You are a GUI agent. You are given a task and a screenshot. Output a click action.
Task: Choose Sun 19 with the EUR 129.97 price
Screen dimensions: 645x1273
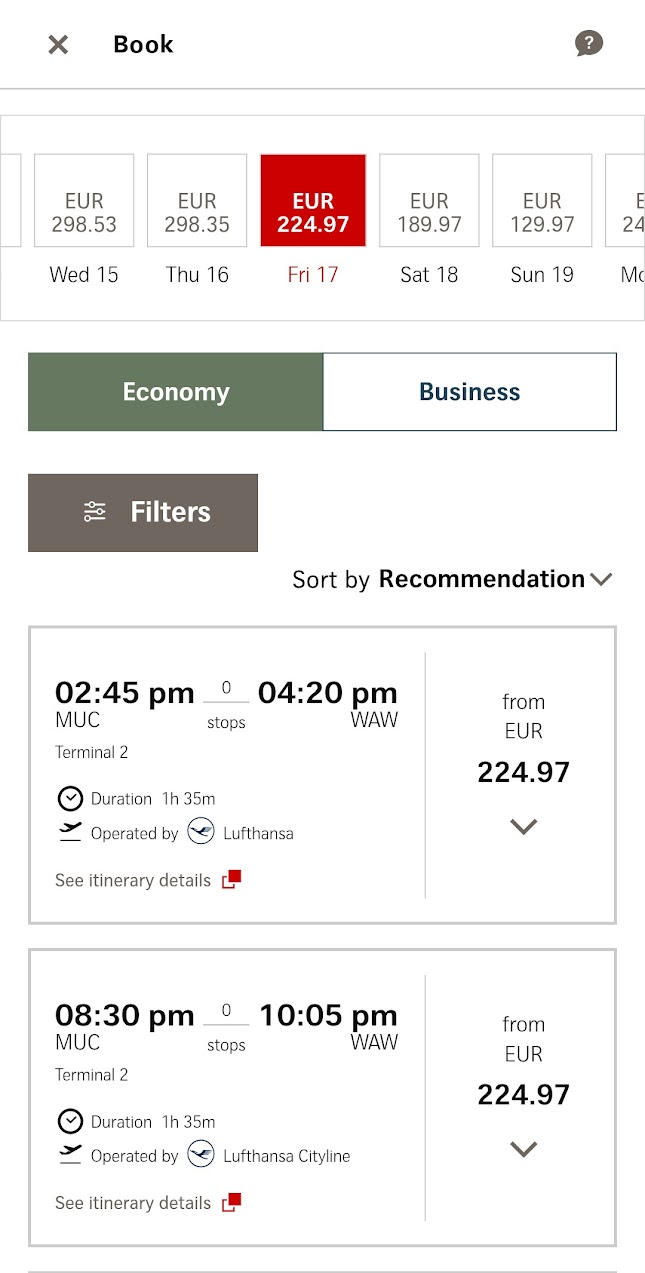(x=541, y=200)
